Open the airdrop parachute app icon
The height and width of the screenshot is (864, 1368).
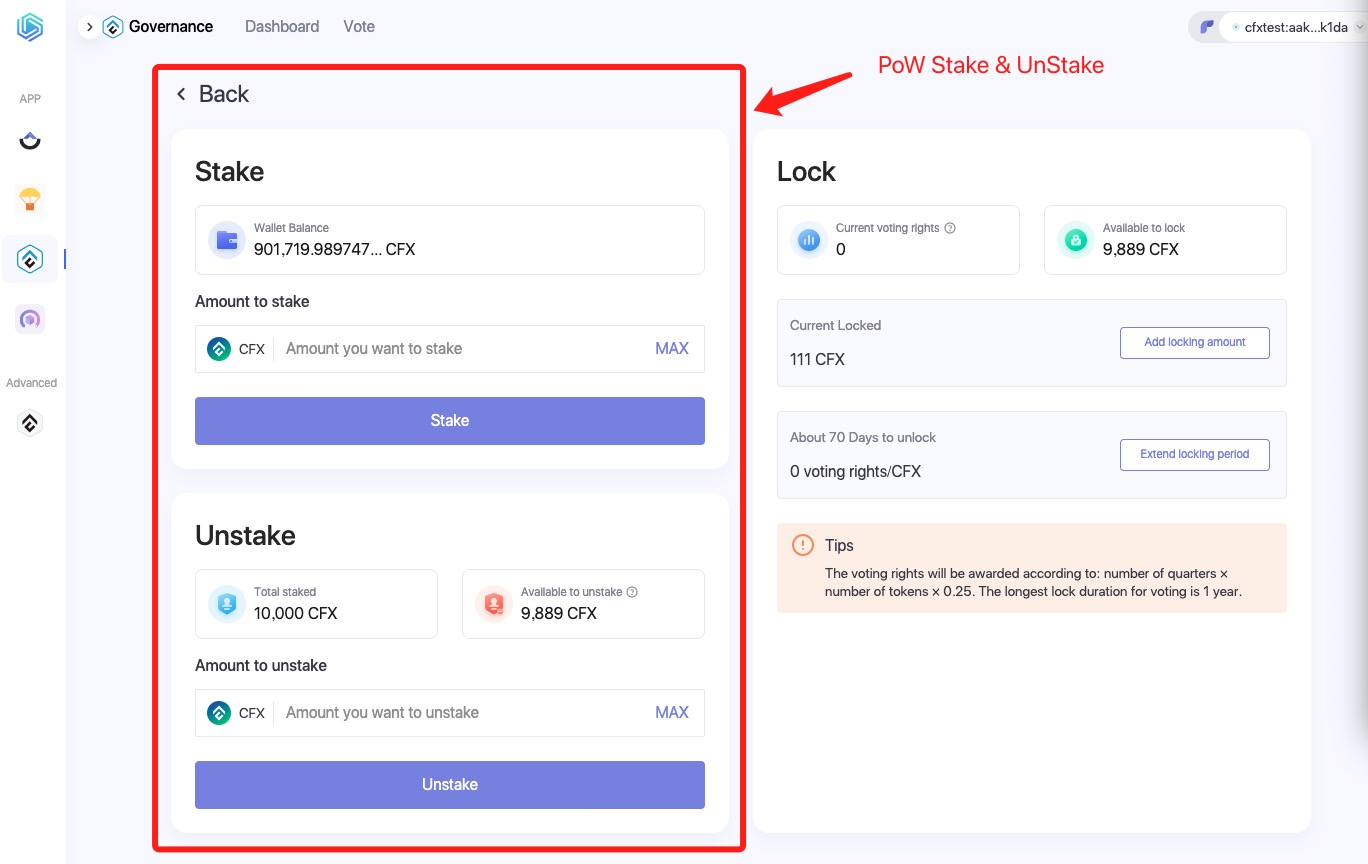pos(30,199)
